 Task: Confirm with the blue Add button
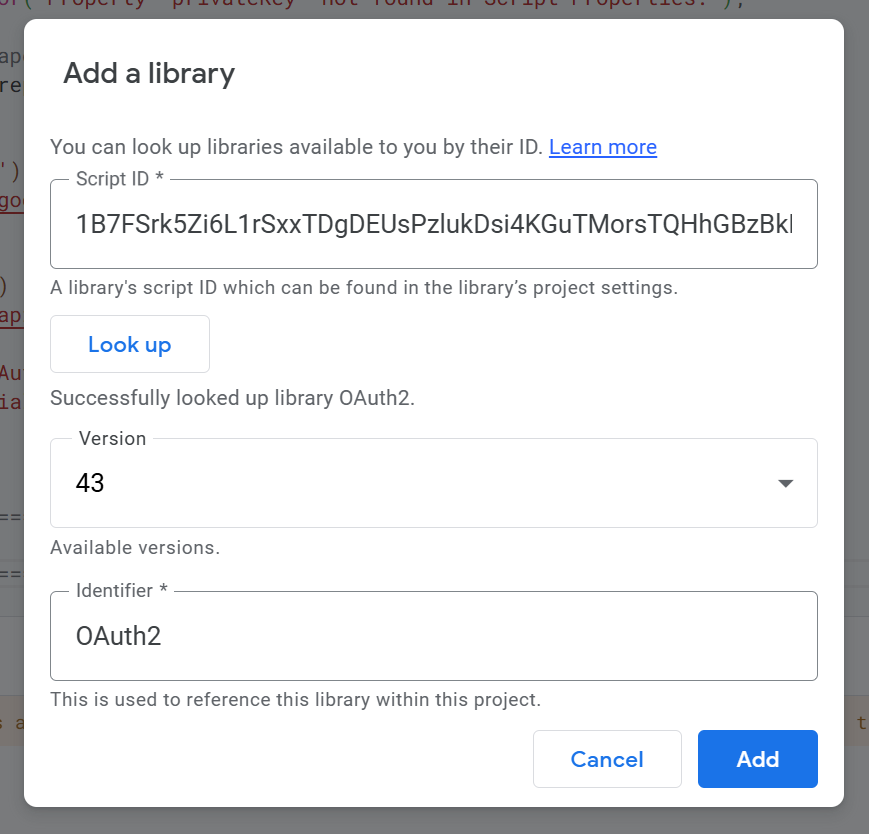click(x=757, y=759)
